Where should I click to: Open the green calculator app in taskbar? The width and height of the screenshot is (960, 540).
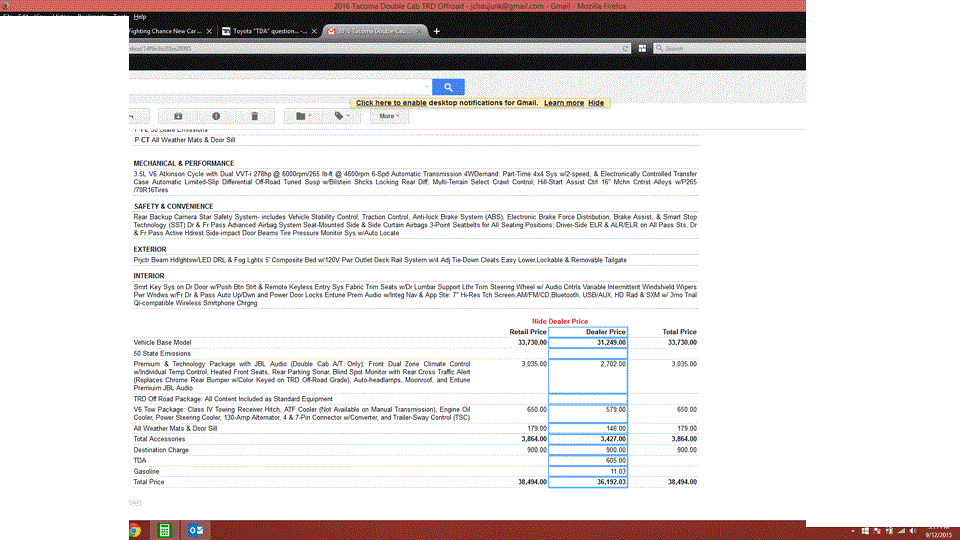164,530
